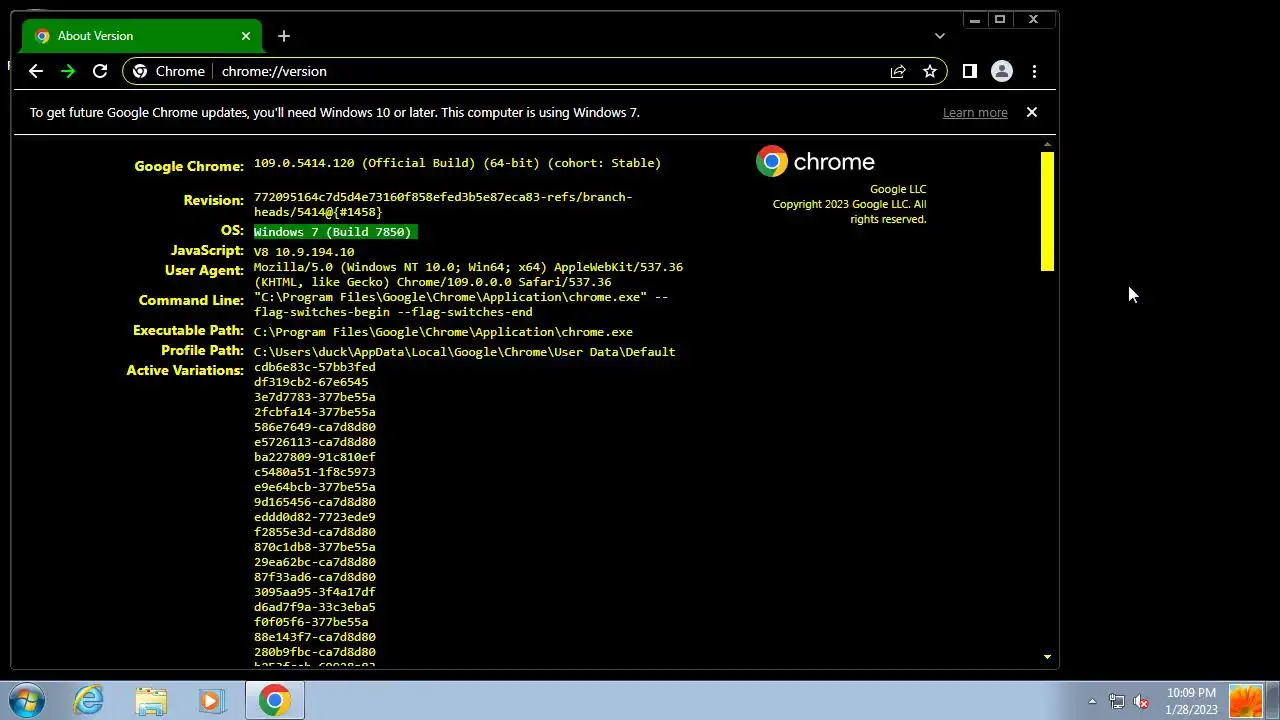The width and height of the screenshot is (1280, 720).
Task: Click the User Agent label
Action: (204, 270)
